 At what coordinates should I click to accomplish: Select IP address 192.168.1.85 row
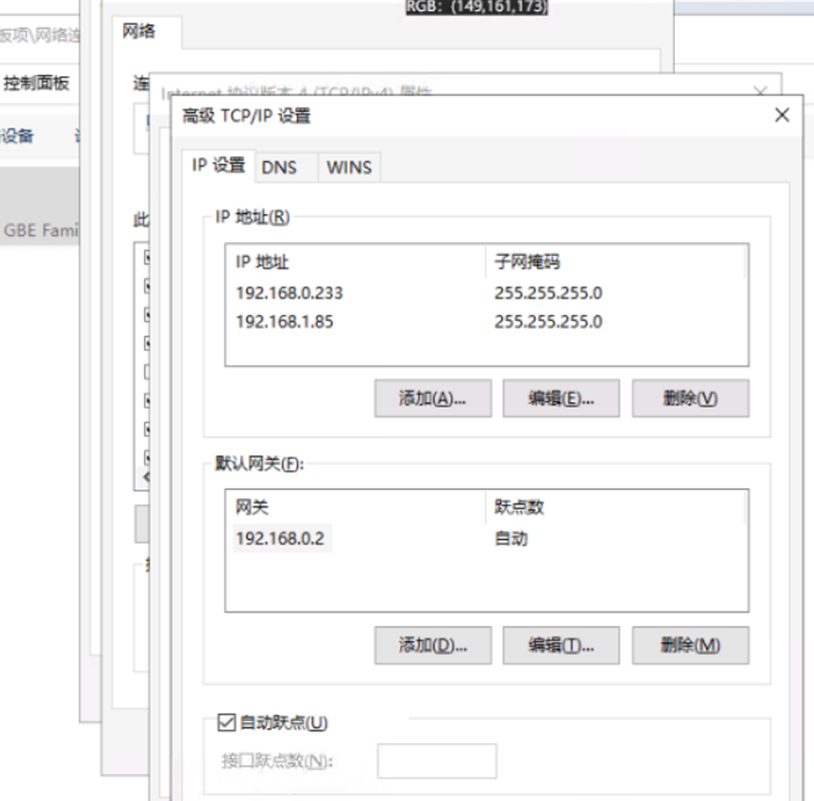tap(486, 321)
